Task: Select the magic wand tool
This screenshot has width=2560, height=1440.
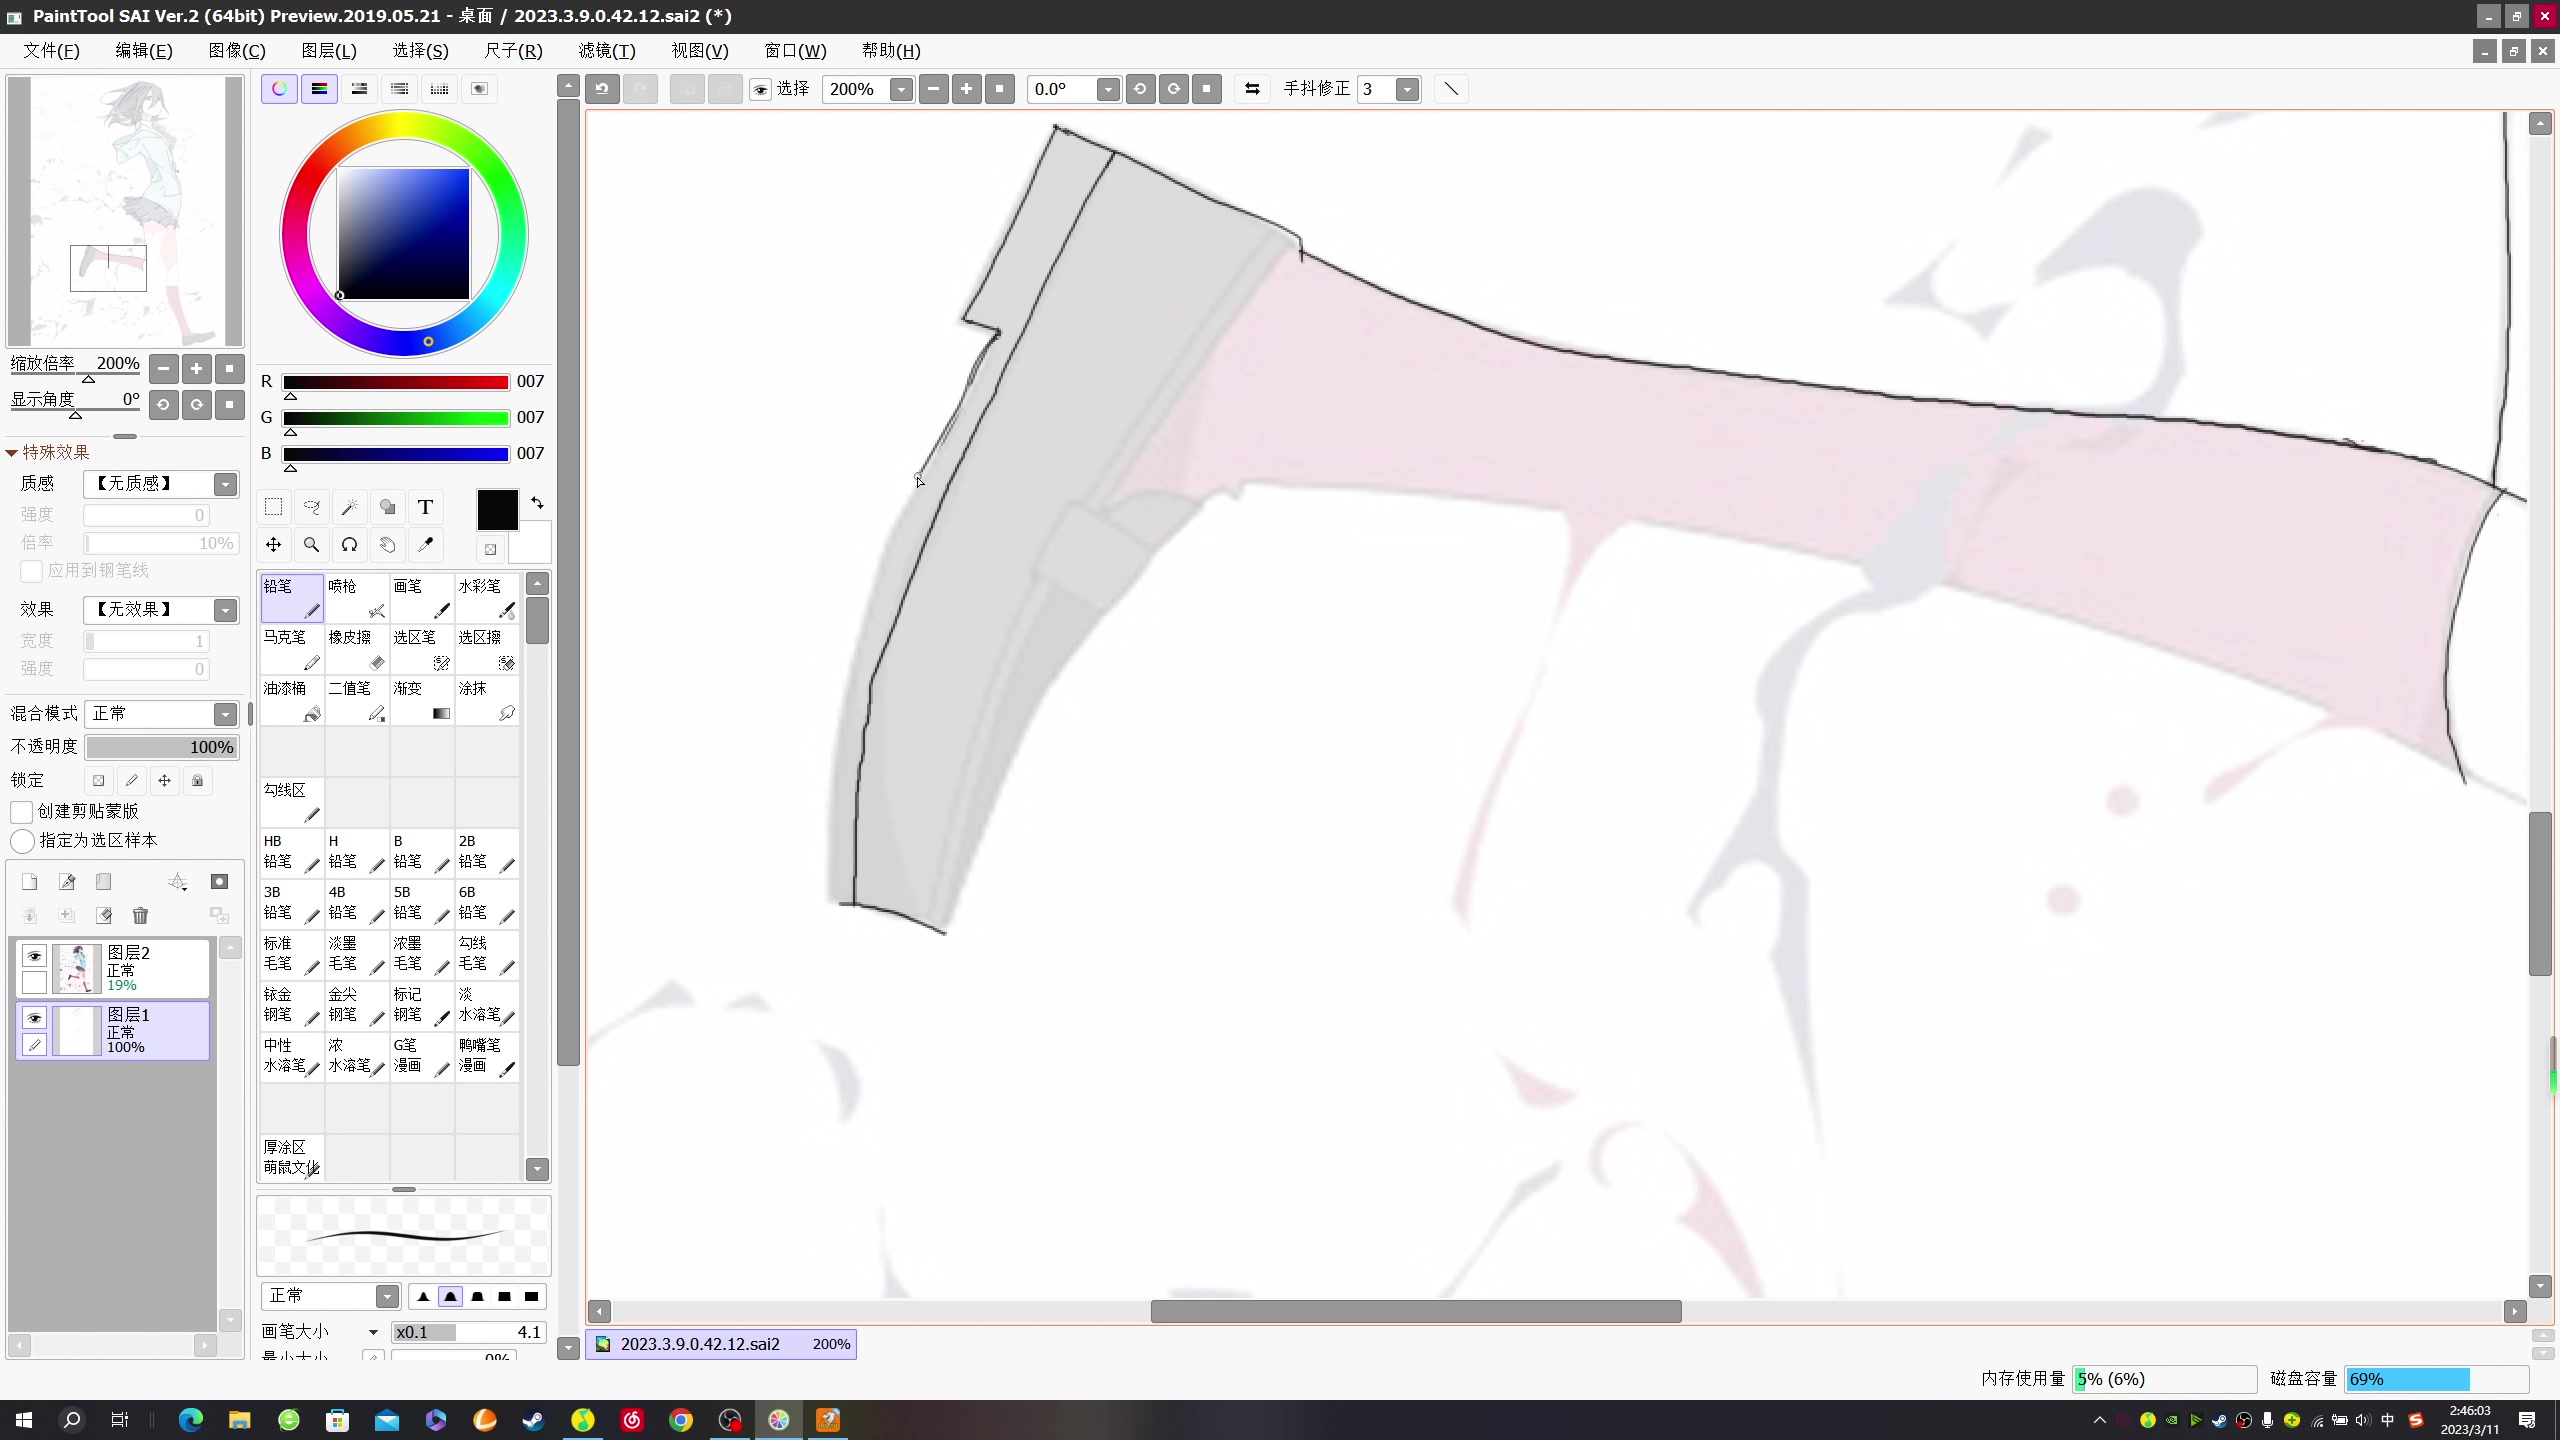Action: click(x=349, y=507)
